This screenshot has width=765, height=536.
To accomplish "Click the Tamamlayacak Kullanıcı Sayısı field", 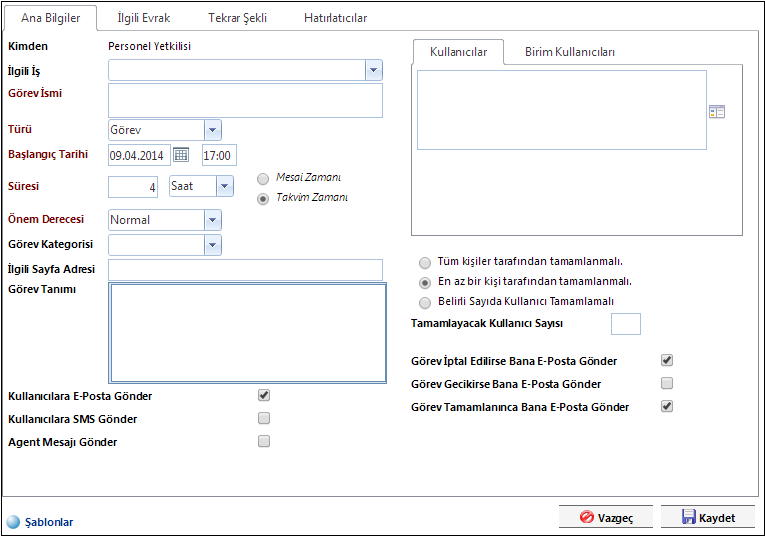I will tap(625, 324).
